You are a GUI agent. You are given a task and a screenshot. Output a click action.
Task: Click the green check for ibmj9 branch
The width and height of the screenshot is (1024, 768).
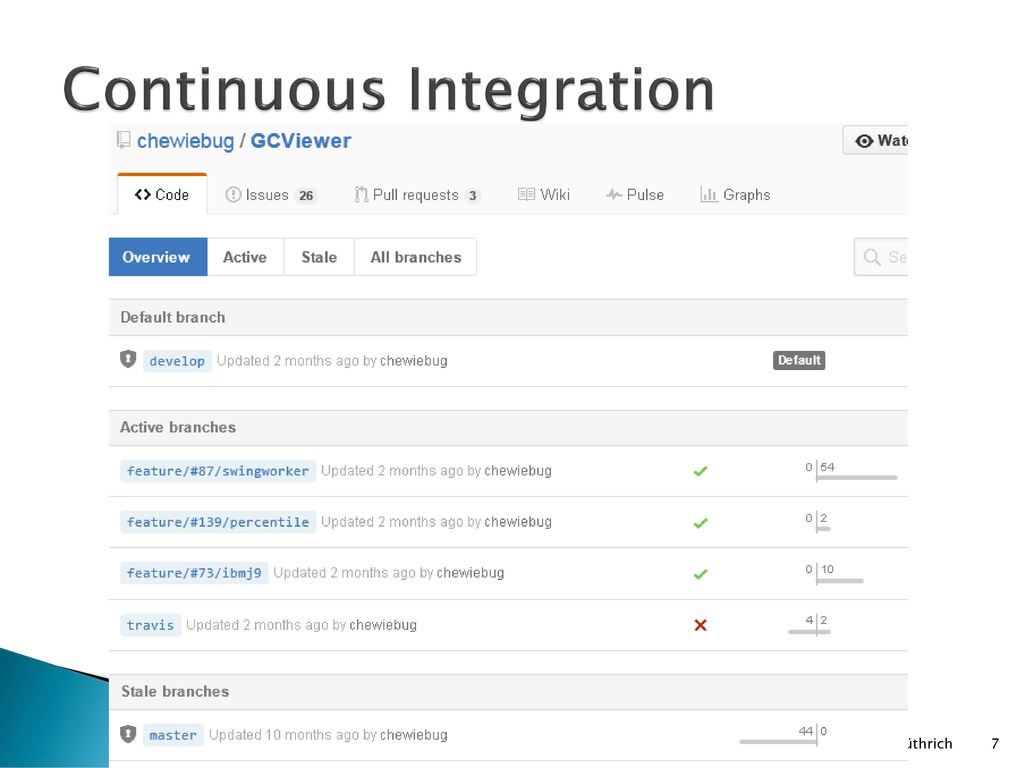pyautogui.click(x=700, y=574)
